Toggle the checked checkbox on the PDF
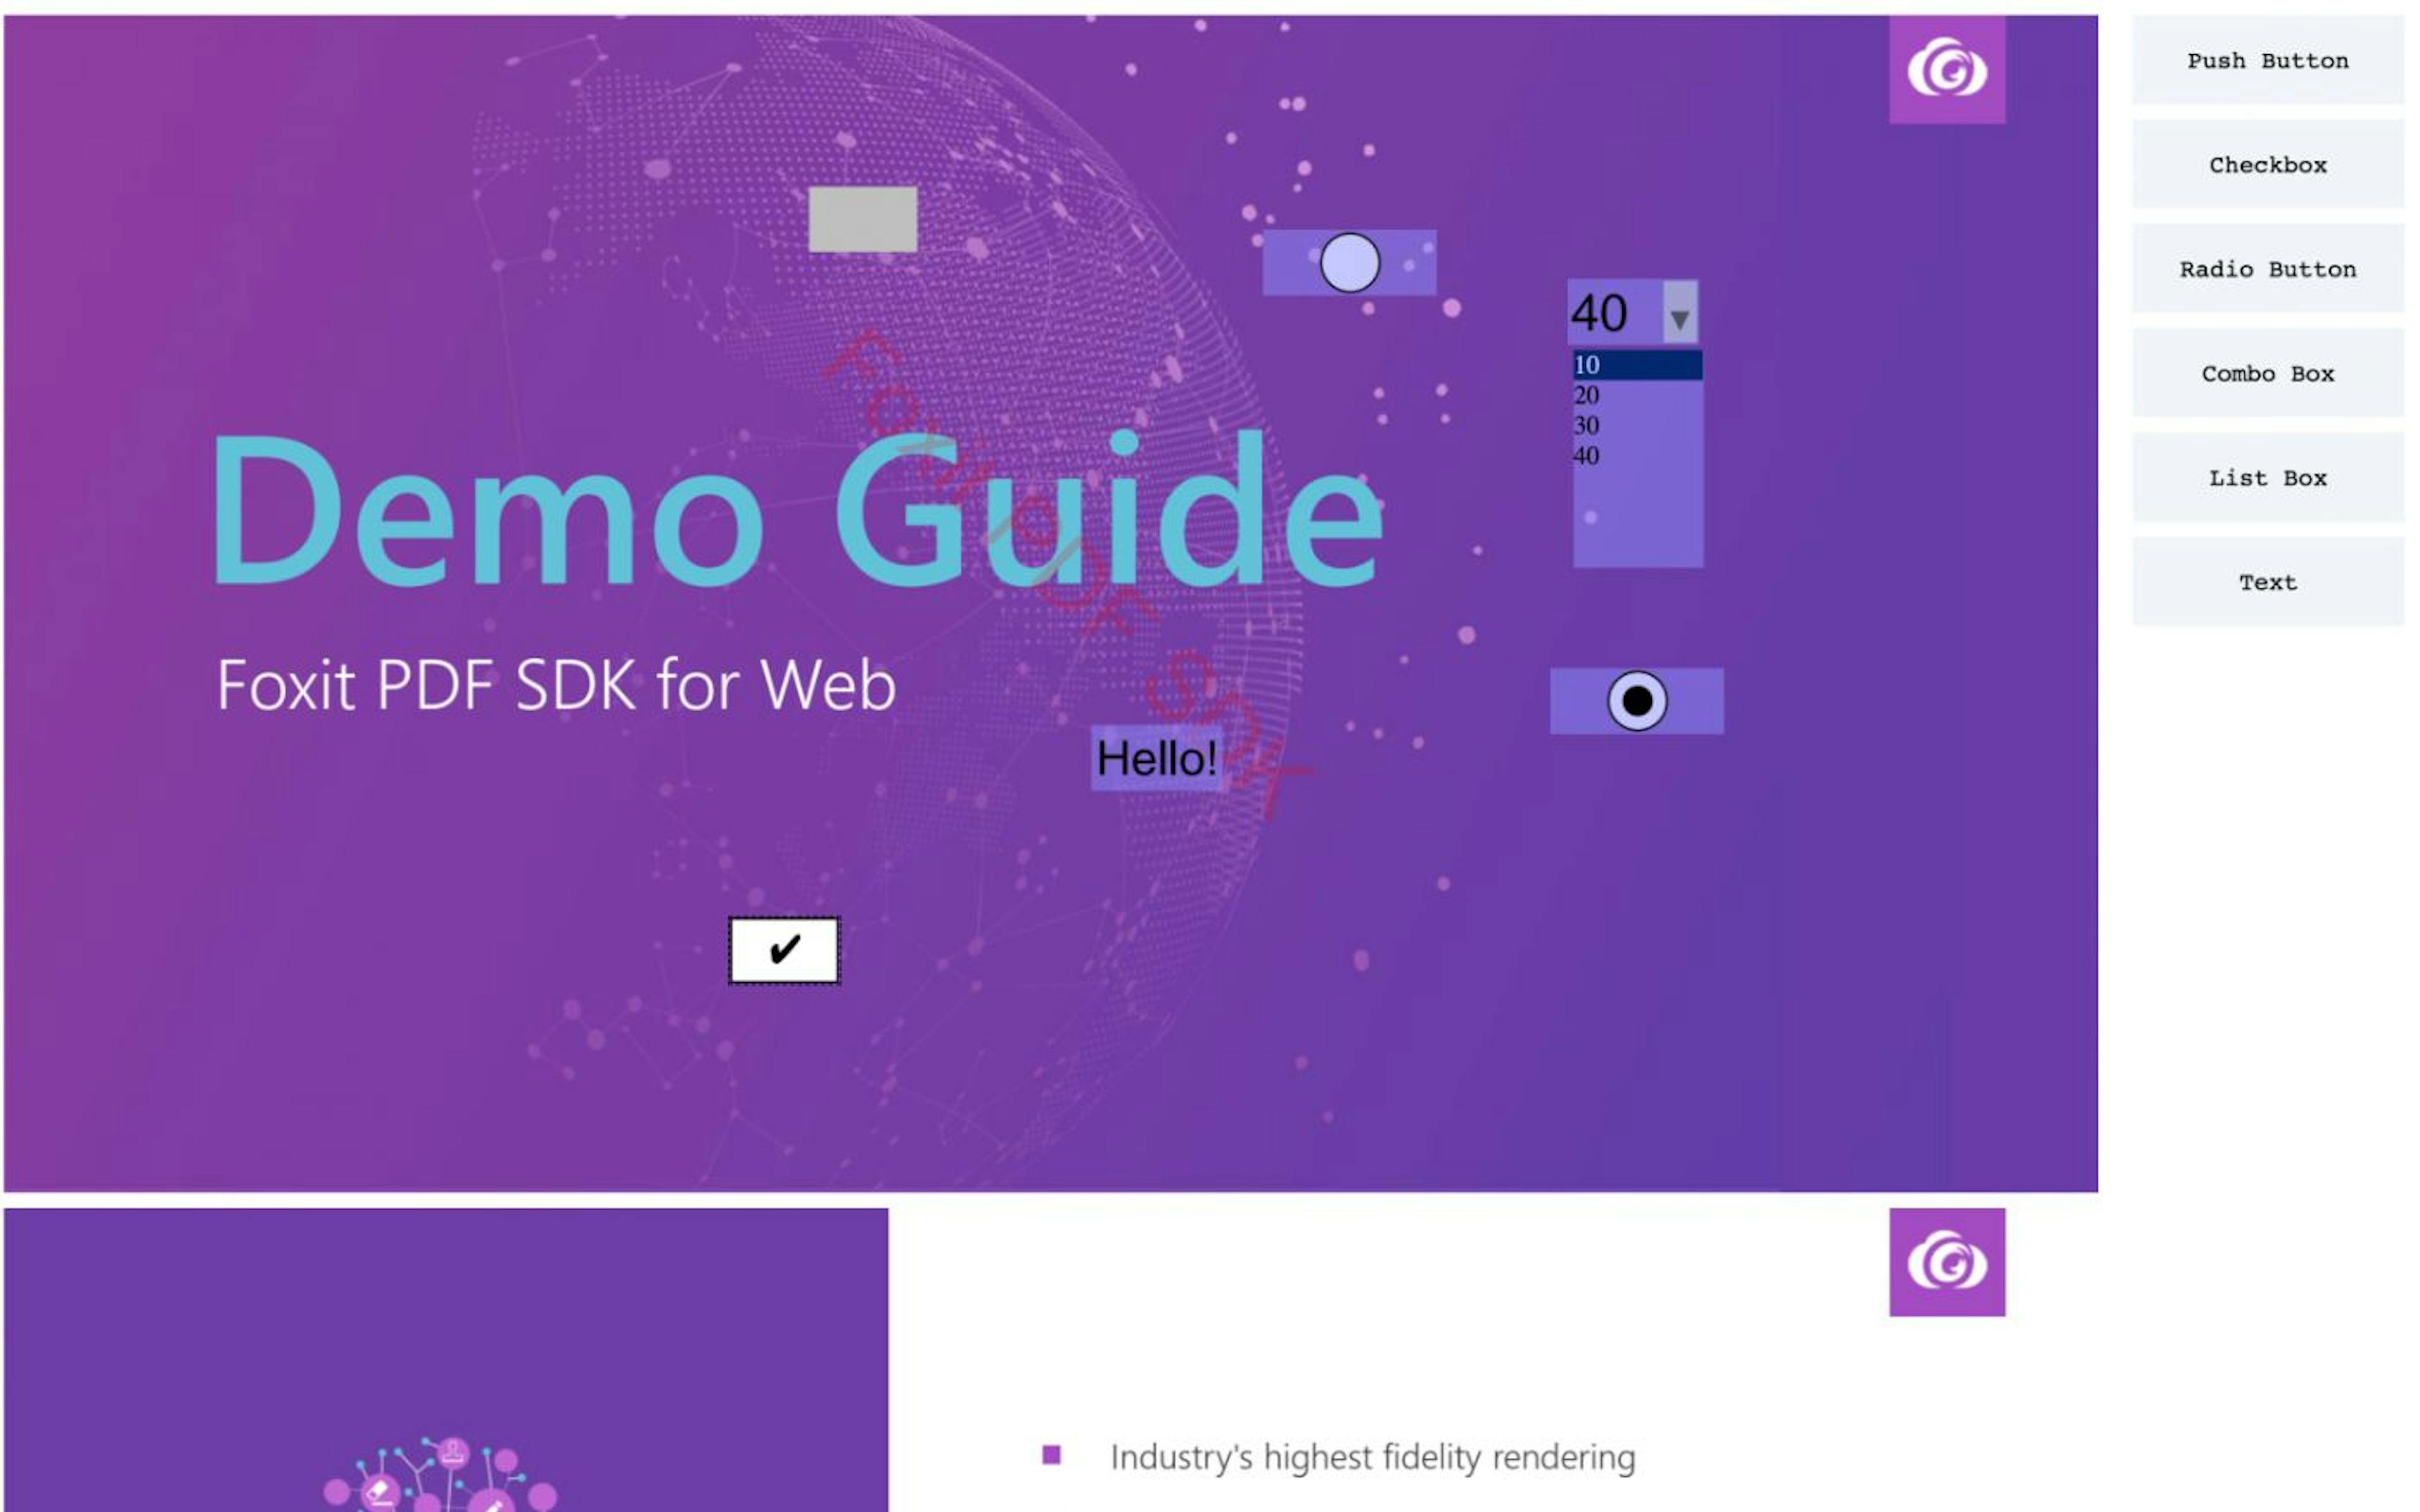 click(x=784, y=949)
